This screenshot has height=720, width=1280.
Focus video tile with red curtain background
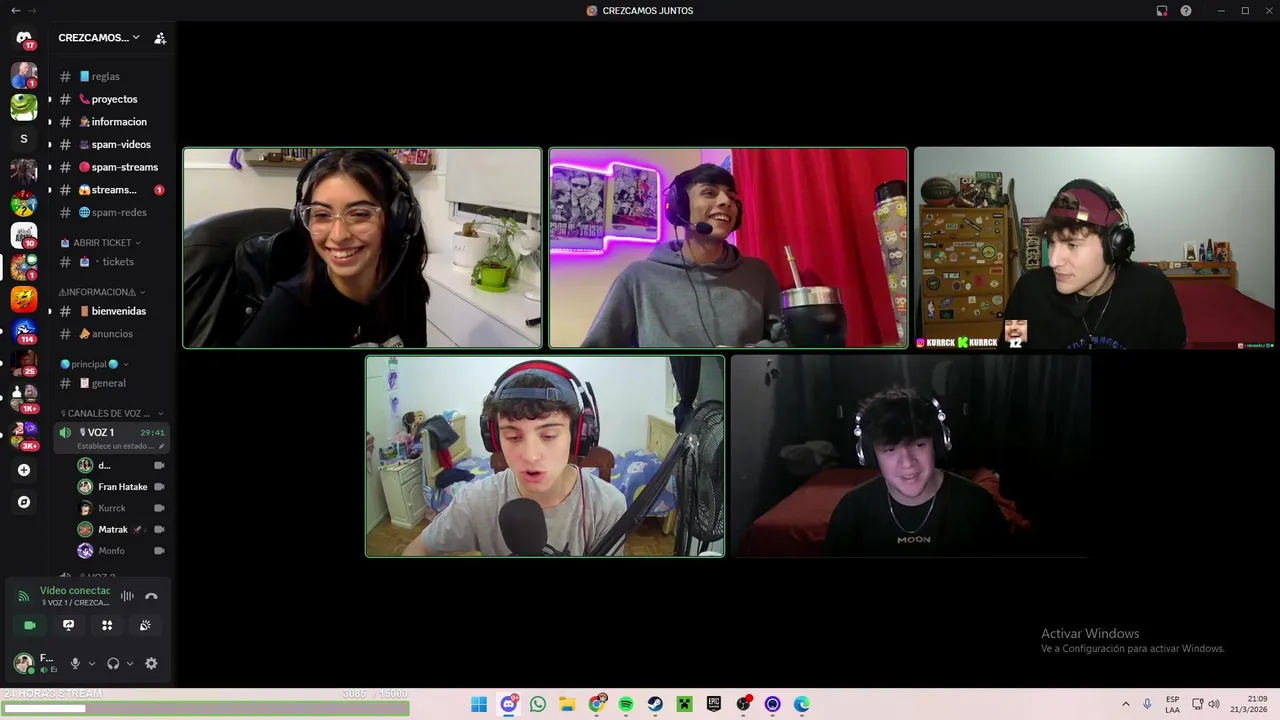click(x=728, y=248)
